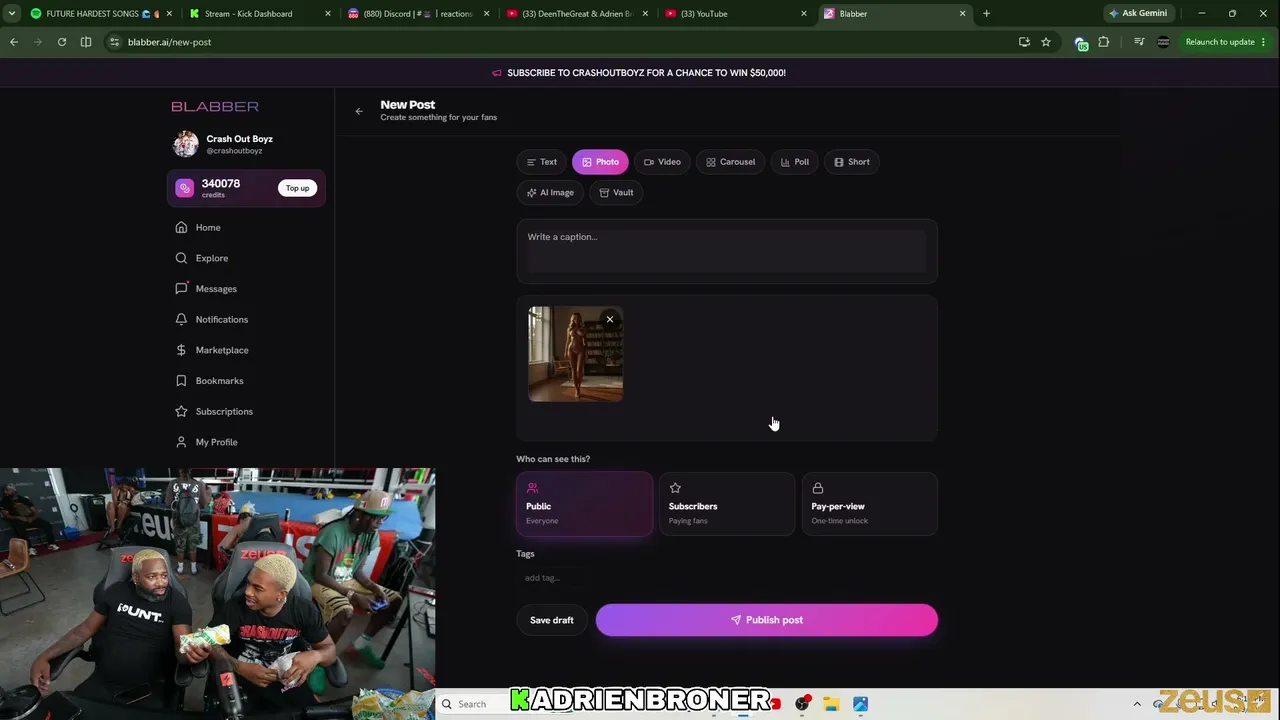Click the Explore search icon in the sidebar
Image resolution: width=1280 pixels, height=720 pixels.
tap(181, 258)
